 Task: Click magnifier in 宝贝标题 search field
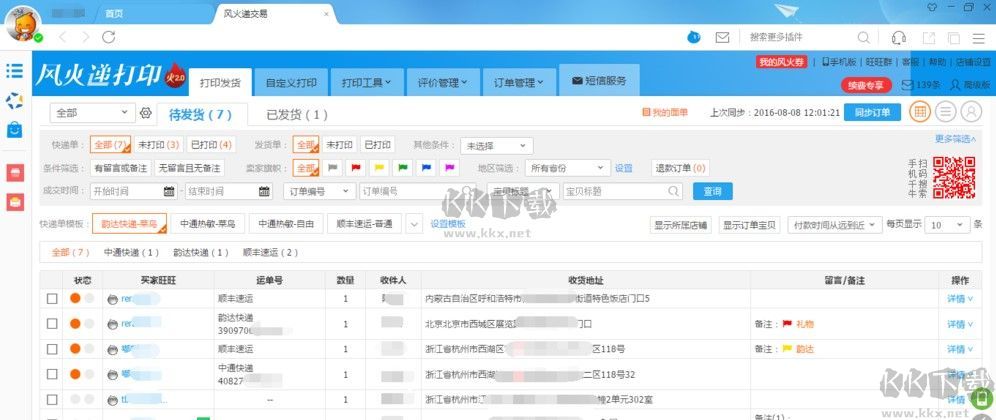pos(673,191)
